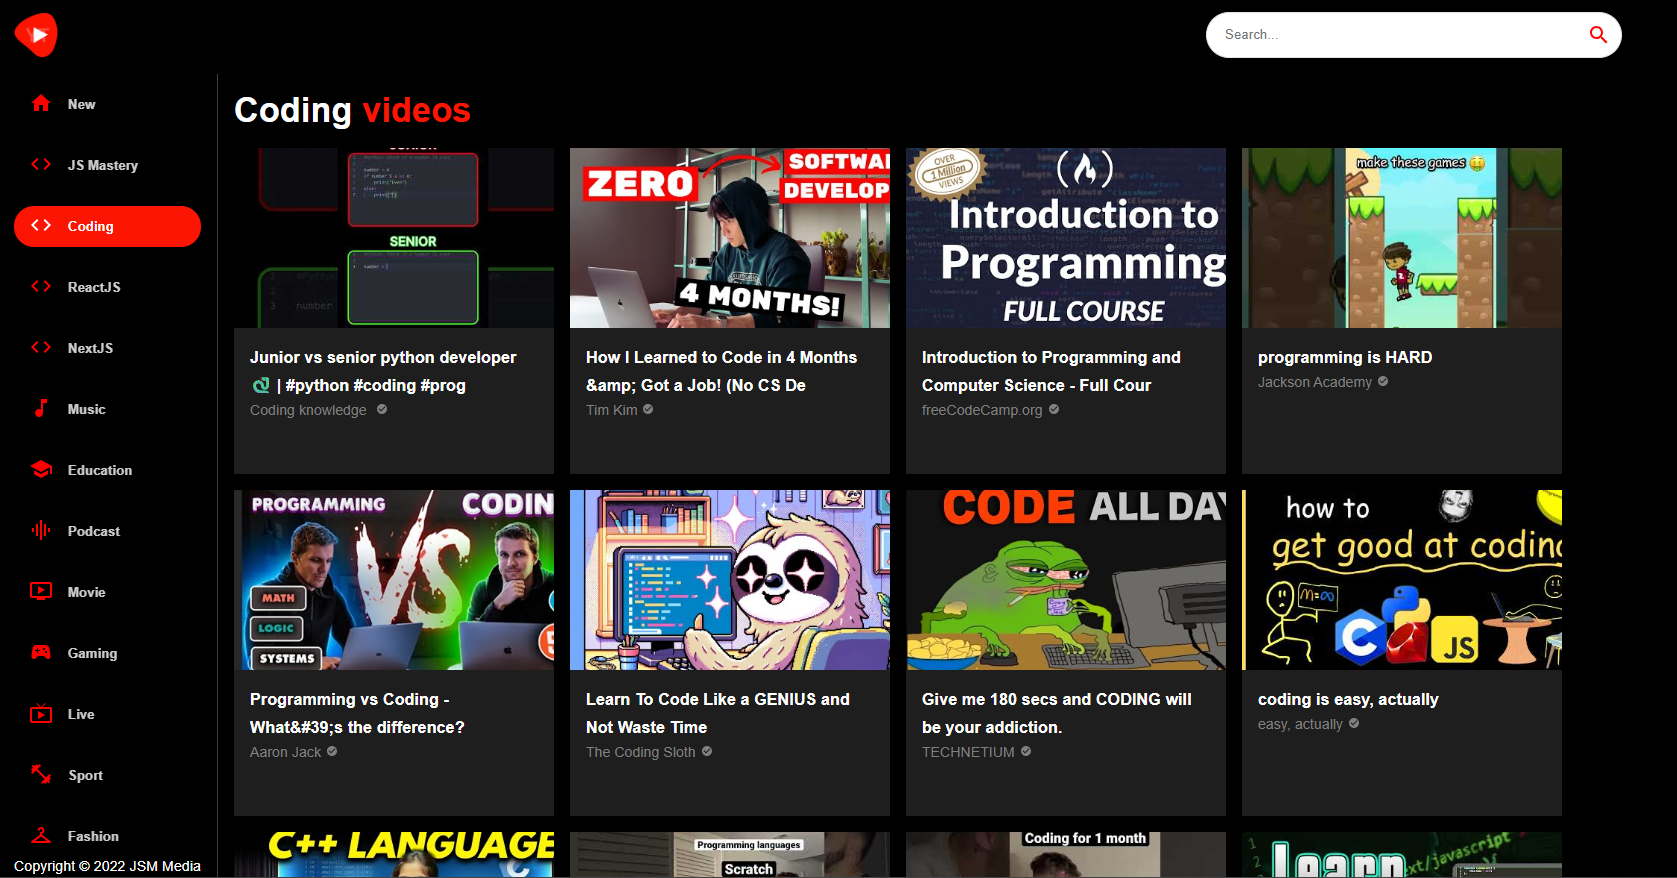Image resolution: width=1677 pixels, height=878 pixels.
Task: Open the Tim Kim channel link
Action: [x=611, y=410]
